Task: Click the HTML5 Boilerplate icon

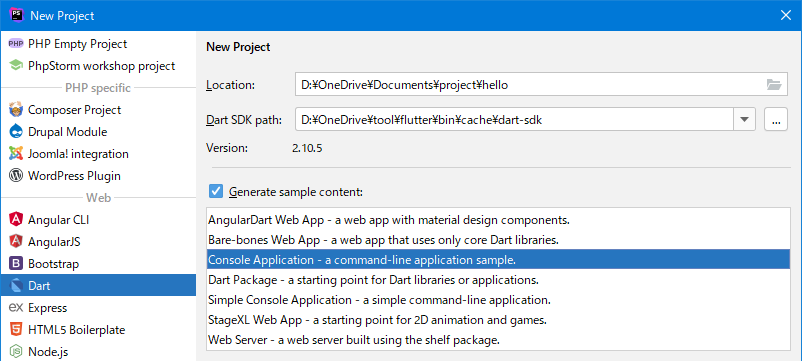Action: tap(16, 330)
